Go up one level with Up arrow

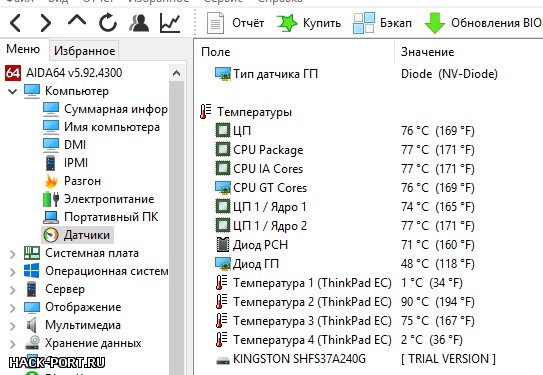click(x=77, y=20)
